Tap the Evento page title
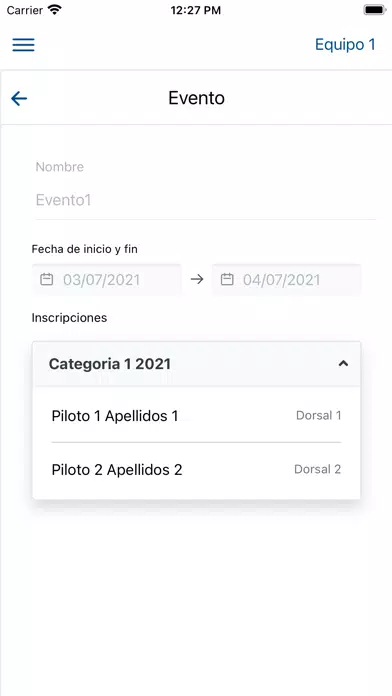 [x=196, y=98]
